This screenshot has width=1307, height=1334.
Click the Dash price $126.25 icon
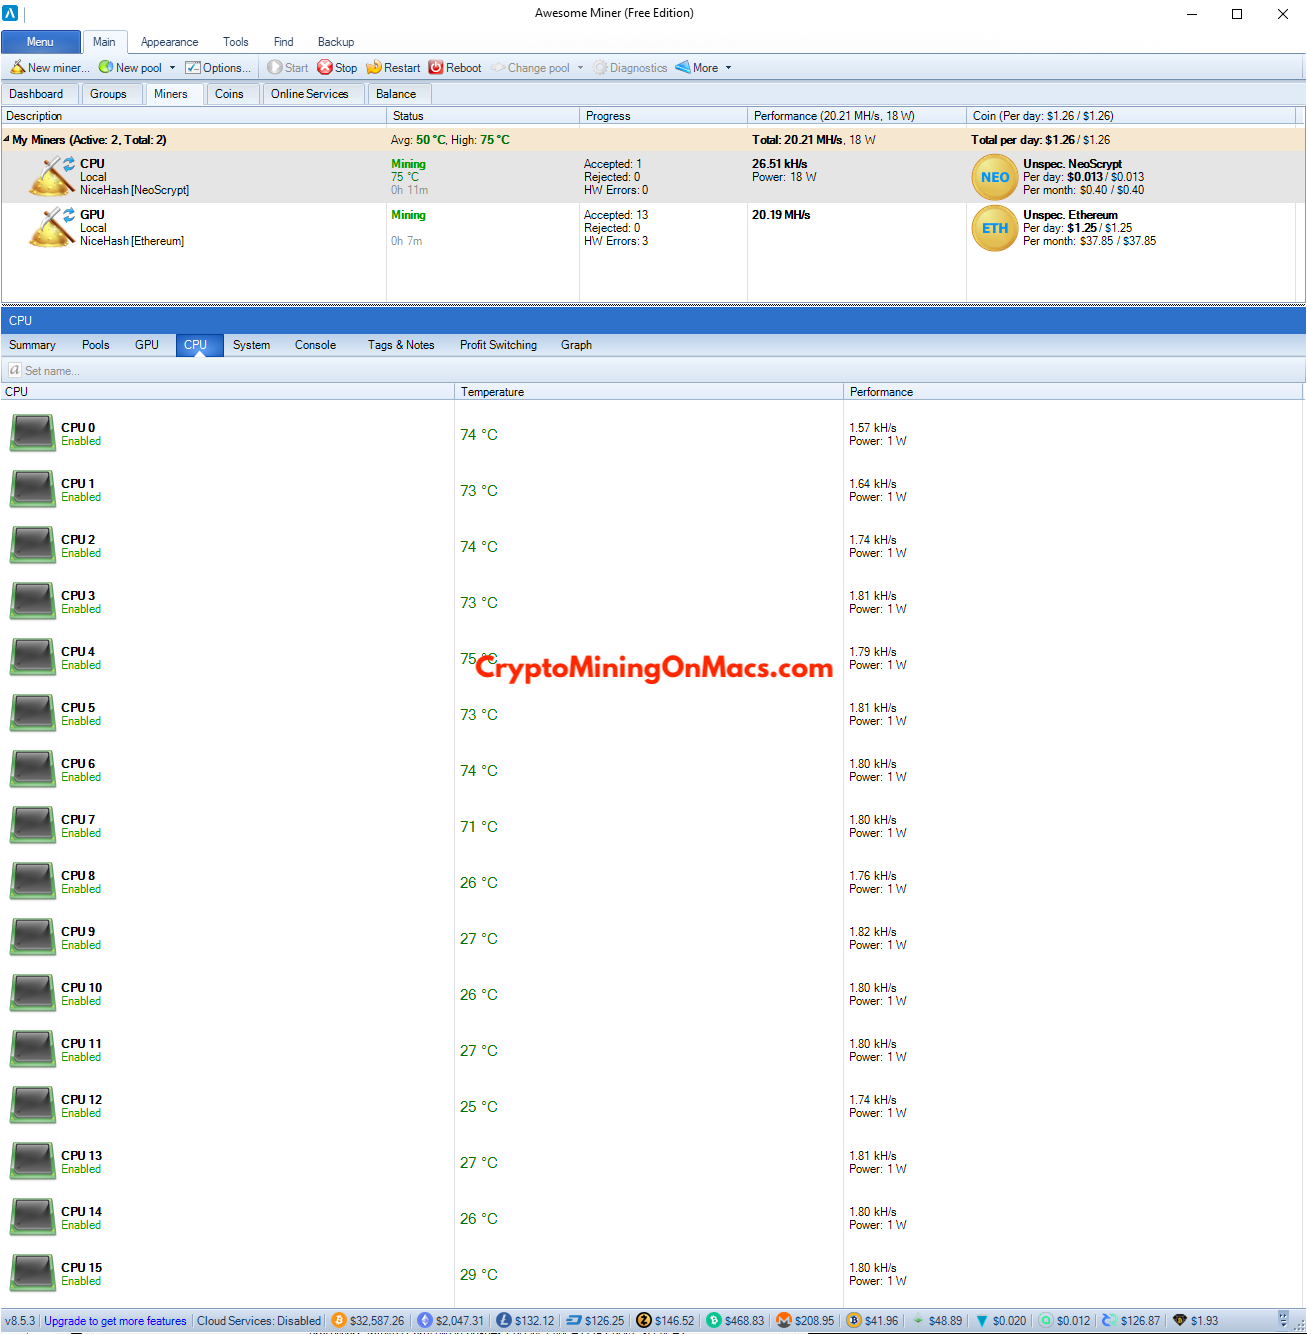574,1321
